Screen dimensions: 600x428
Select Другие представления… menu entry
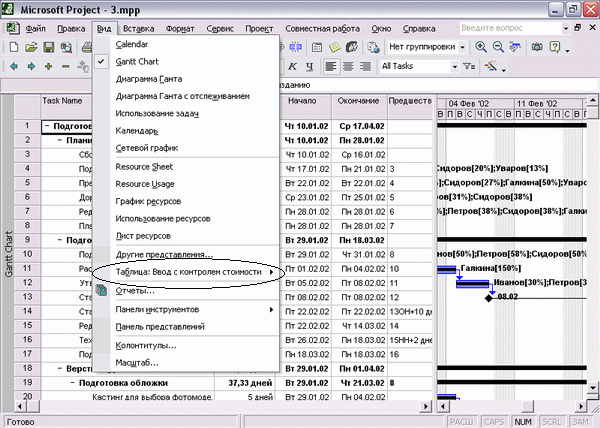point(164,254)
